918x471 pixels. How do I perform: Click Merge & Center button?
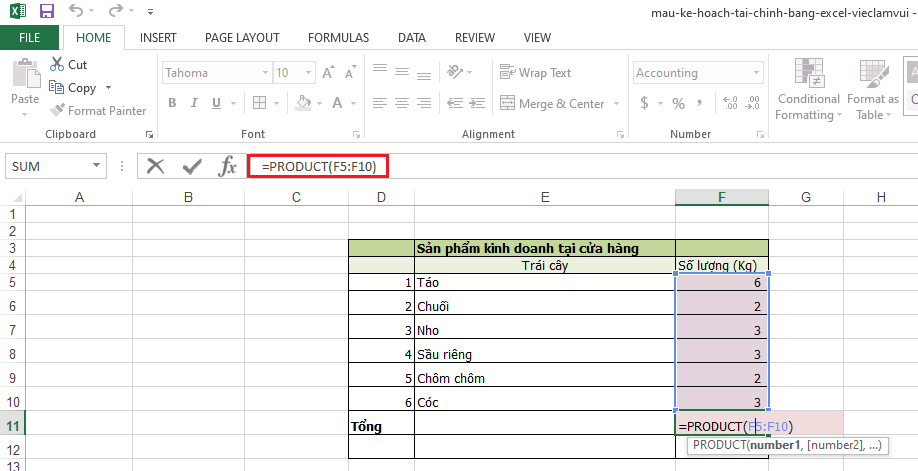(552, 103)
